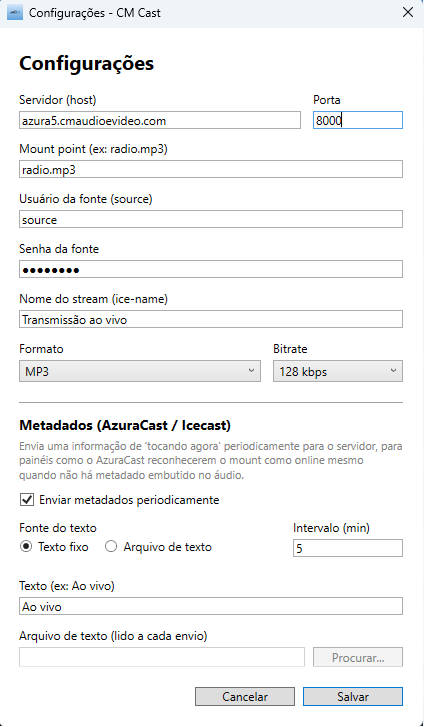This screenshot has height=727, width=424.
Task: Click the CM Cast app icon in title bar
Action: pos(15,13)
